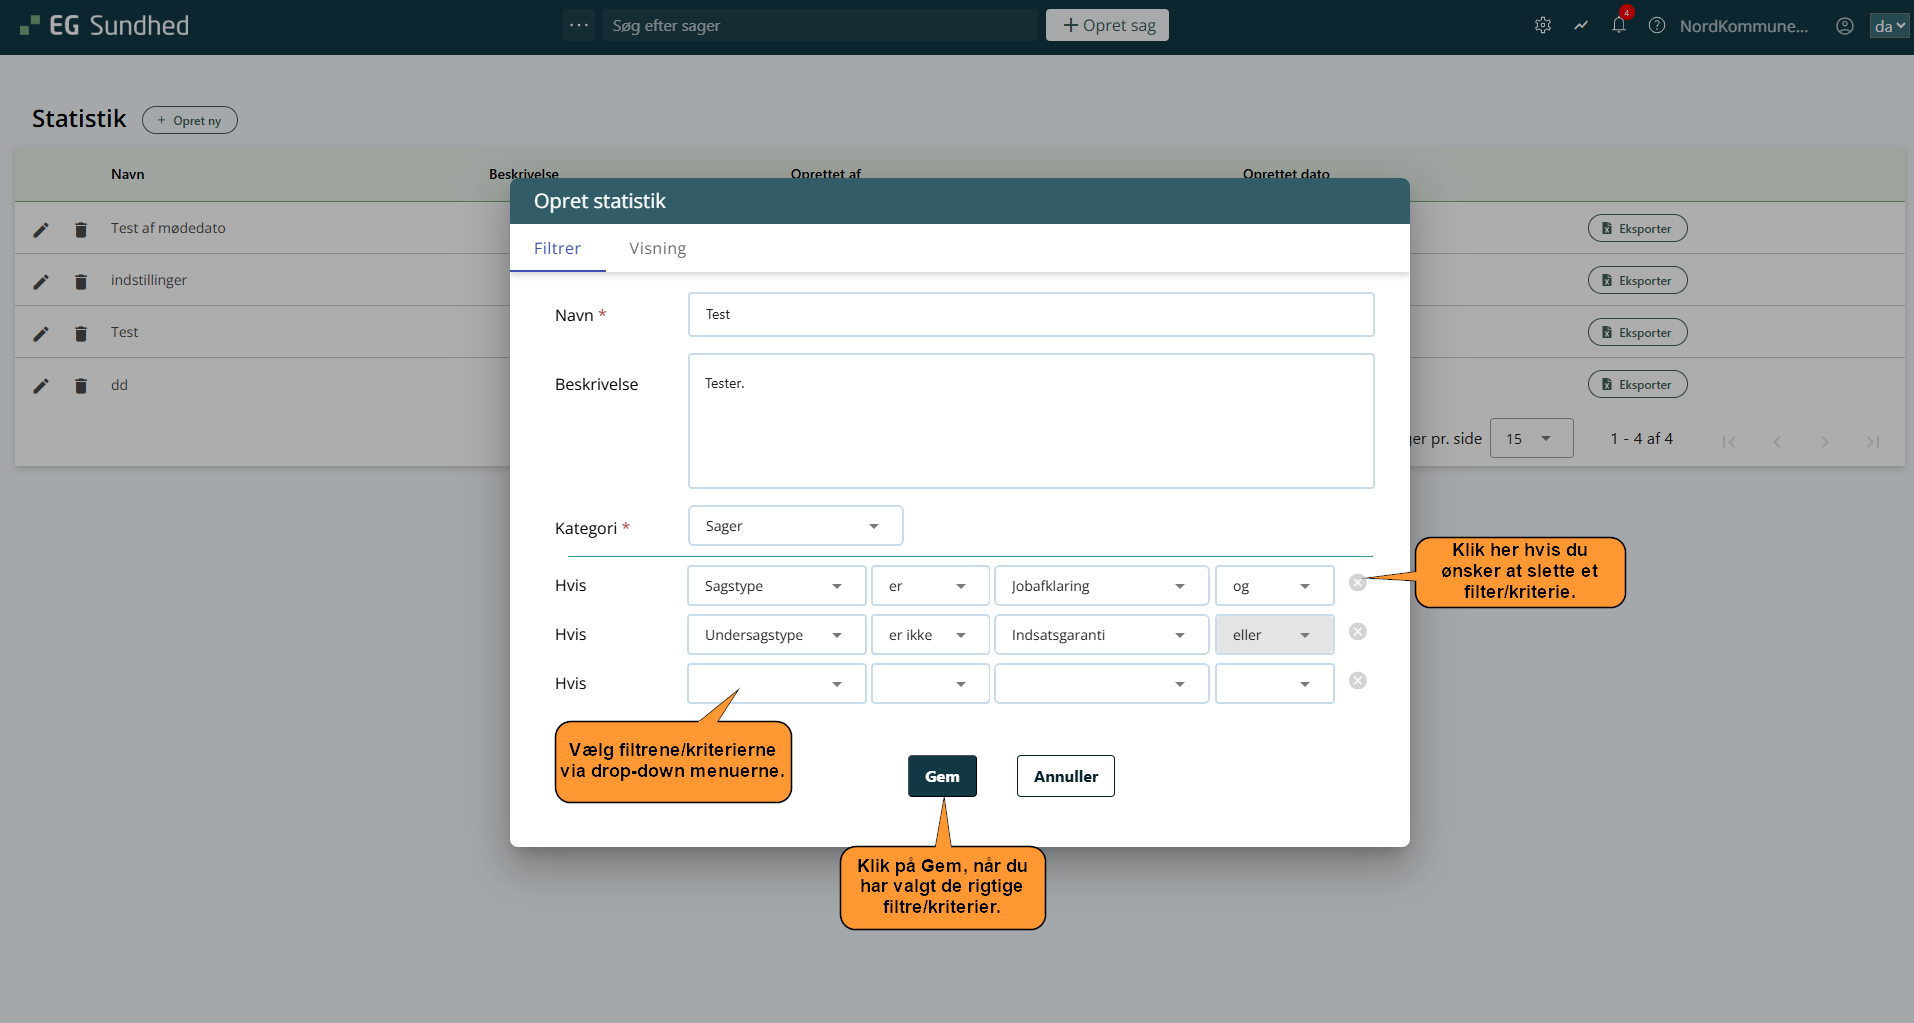Remove the Sagstype filter row
Screen dimensions: 1914x1023
tap(1358, 583)
